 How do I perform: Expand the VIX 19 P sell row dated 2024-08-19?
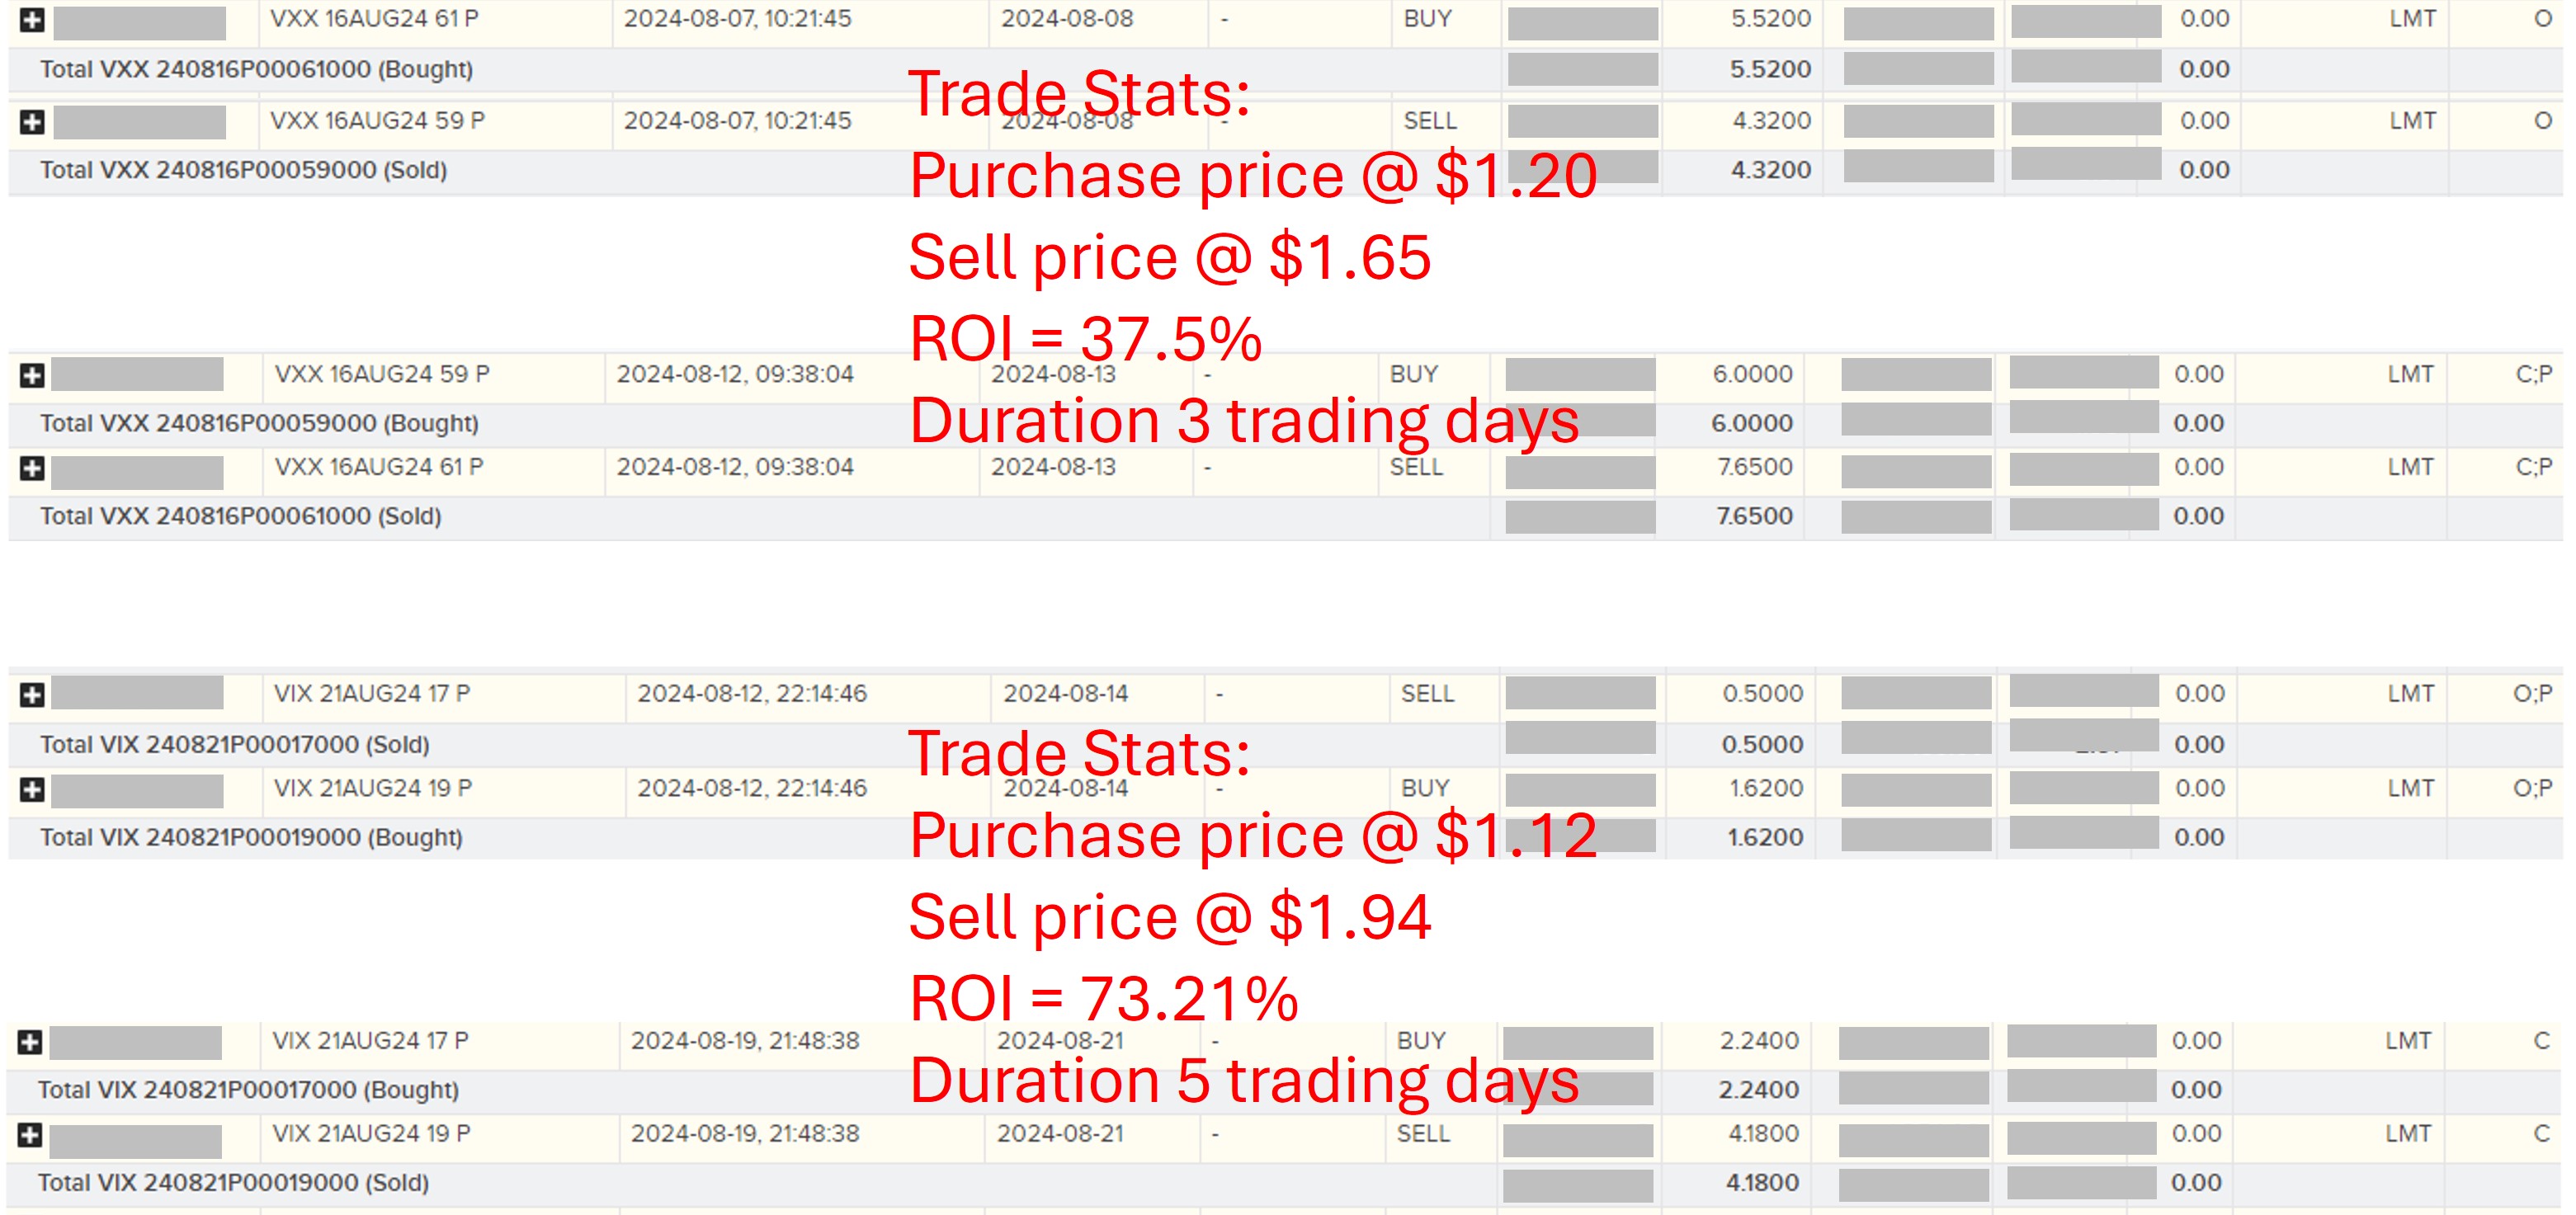30,1135
